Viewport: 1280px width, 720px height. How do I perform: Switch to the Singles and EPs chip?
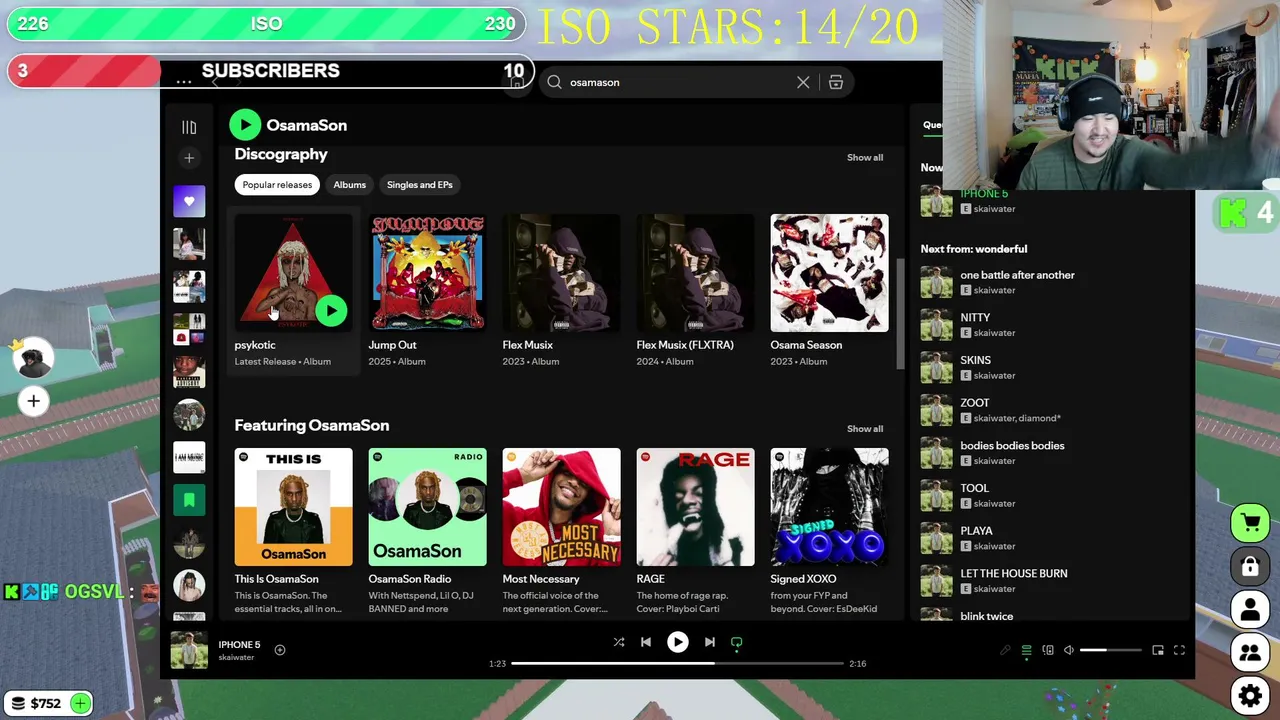(420, 185)
